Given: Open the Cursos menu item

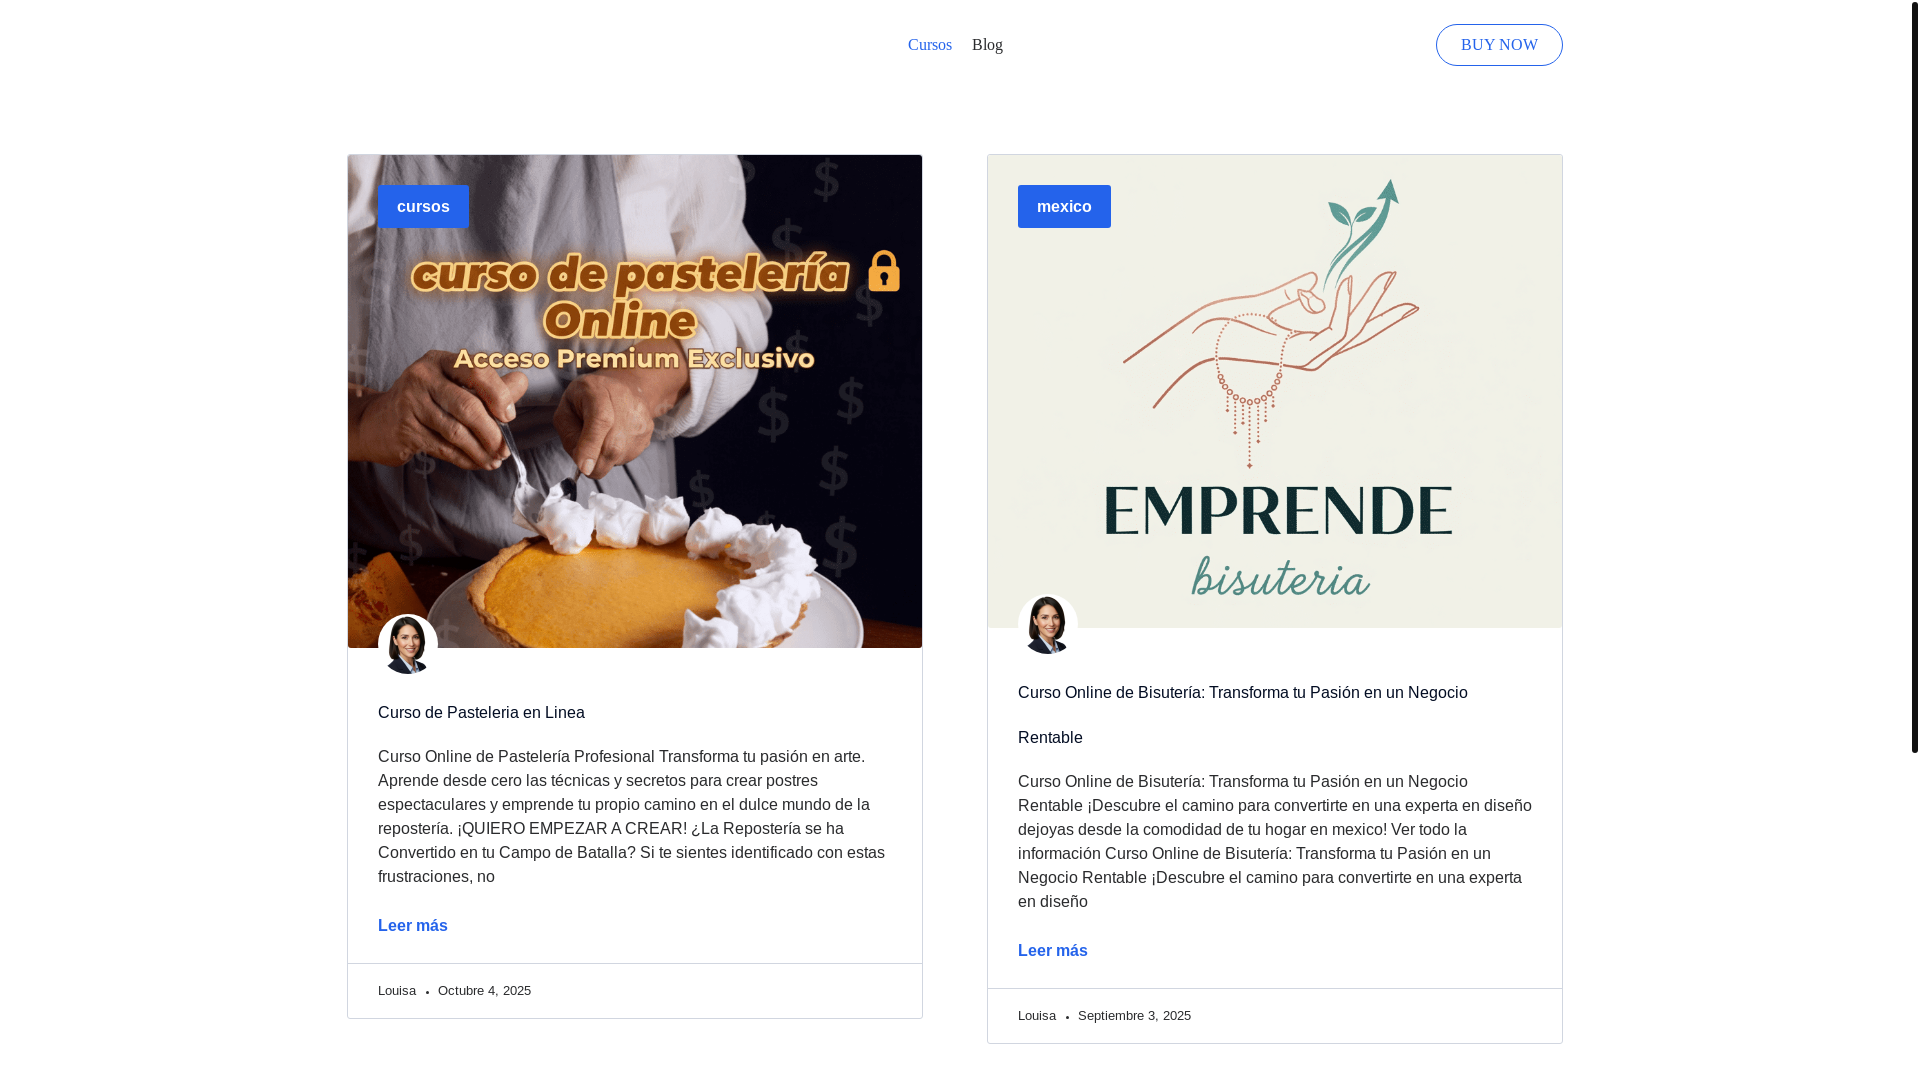Looking at the screenshot, I should click(929, 45).
